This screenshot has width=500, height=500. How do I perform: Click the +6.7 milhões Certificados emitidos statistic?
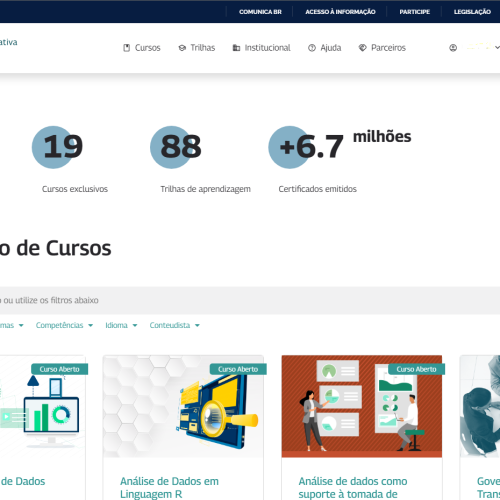coord(340,160)
